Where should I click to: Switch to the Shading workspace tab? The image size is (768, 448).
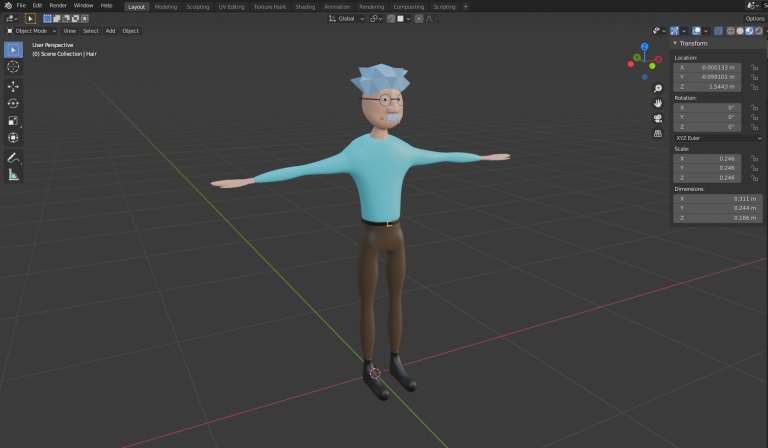pyautogui.click(x=305, y=7)
